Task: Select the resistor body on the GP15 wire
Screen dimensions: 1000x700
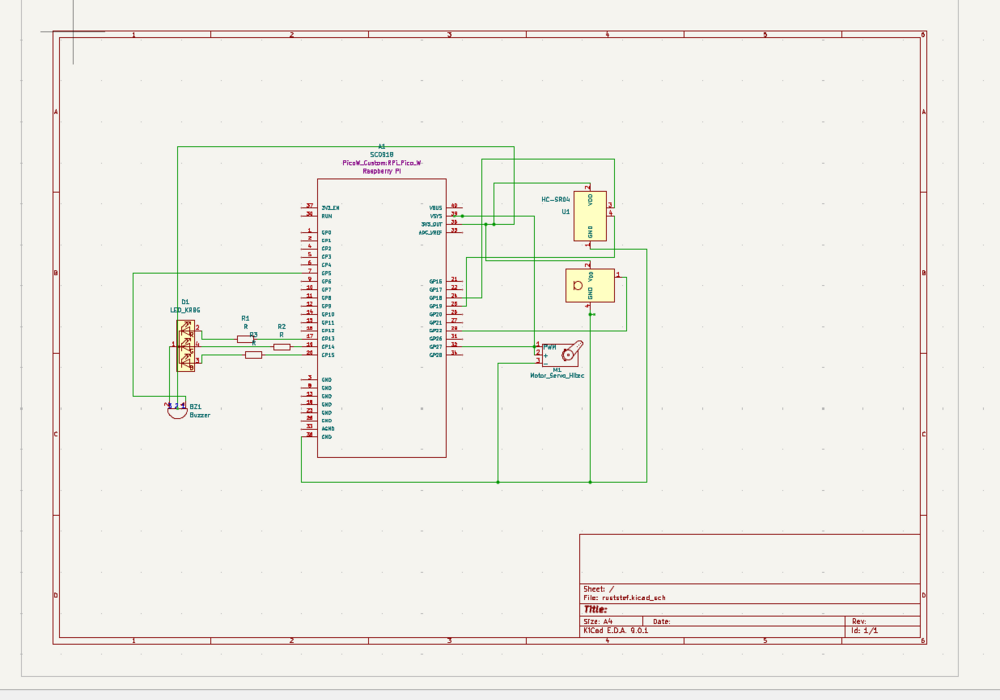Action: pos(253,355)
